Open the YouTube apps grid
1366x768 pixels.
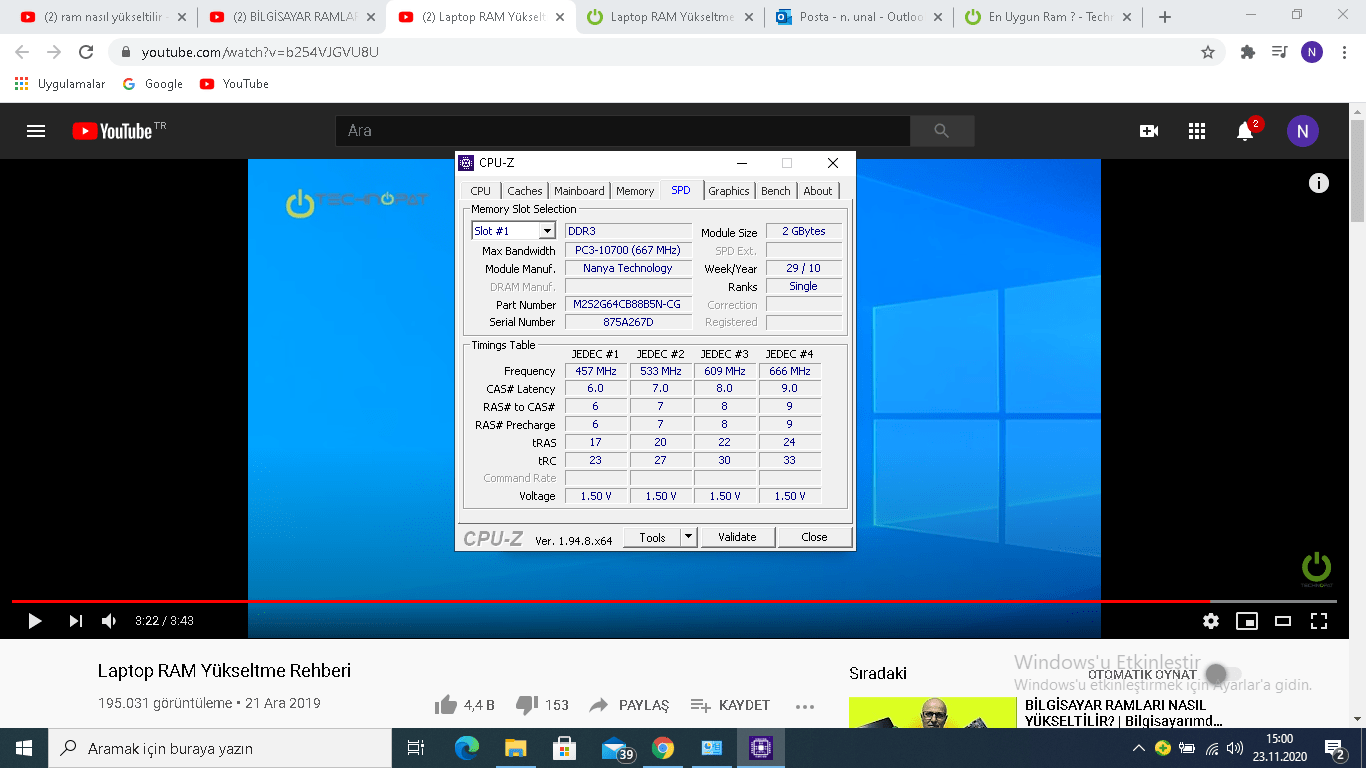point(1197,131)
